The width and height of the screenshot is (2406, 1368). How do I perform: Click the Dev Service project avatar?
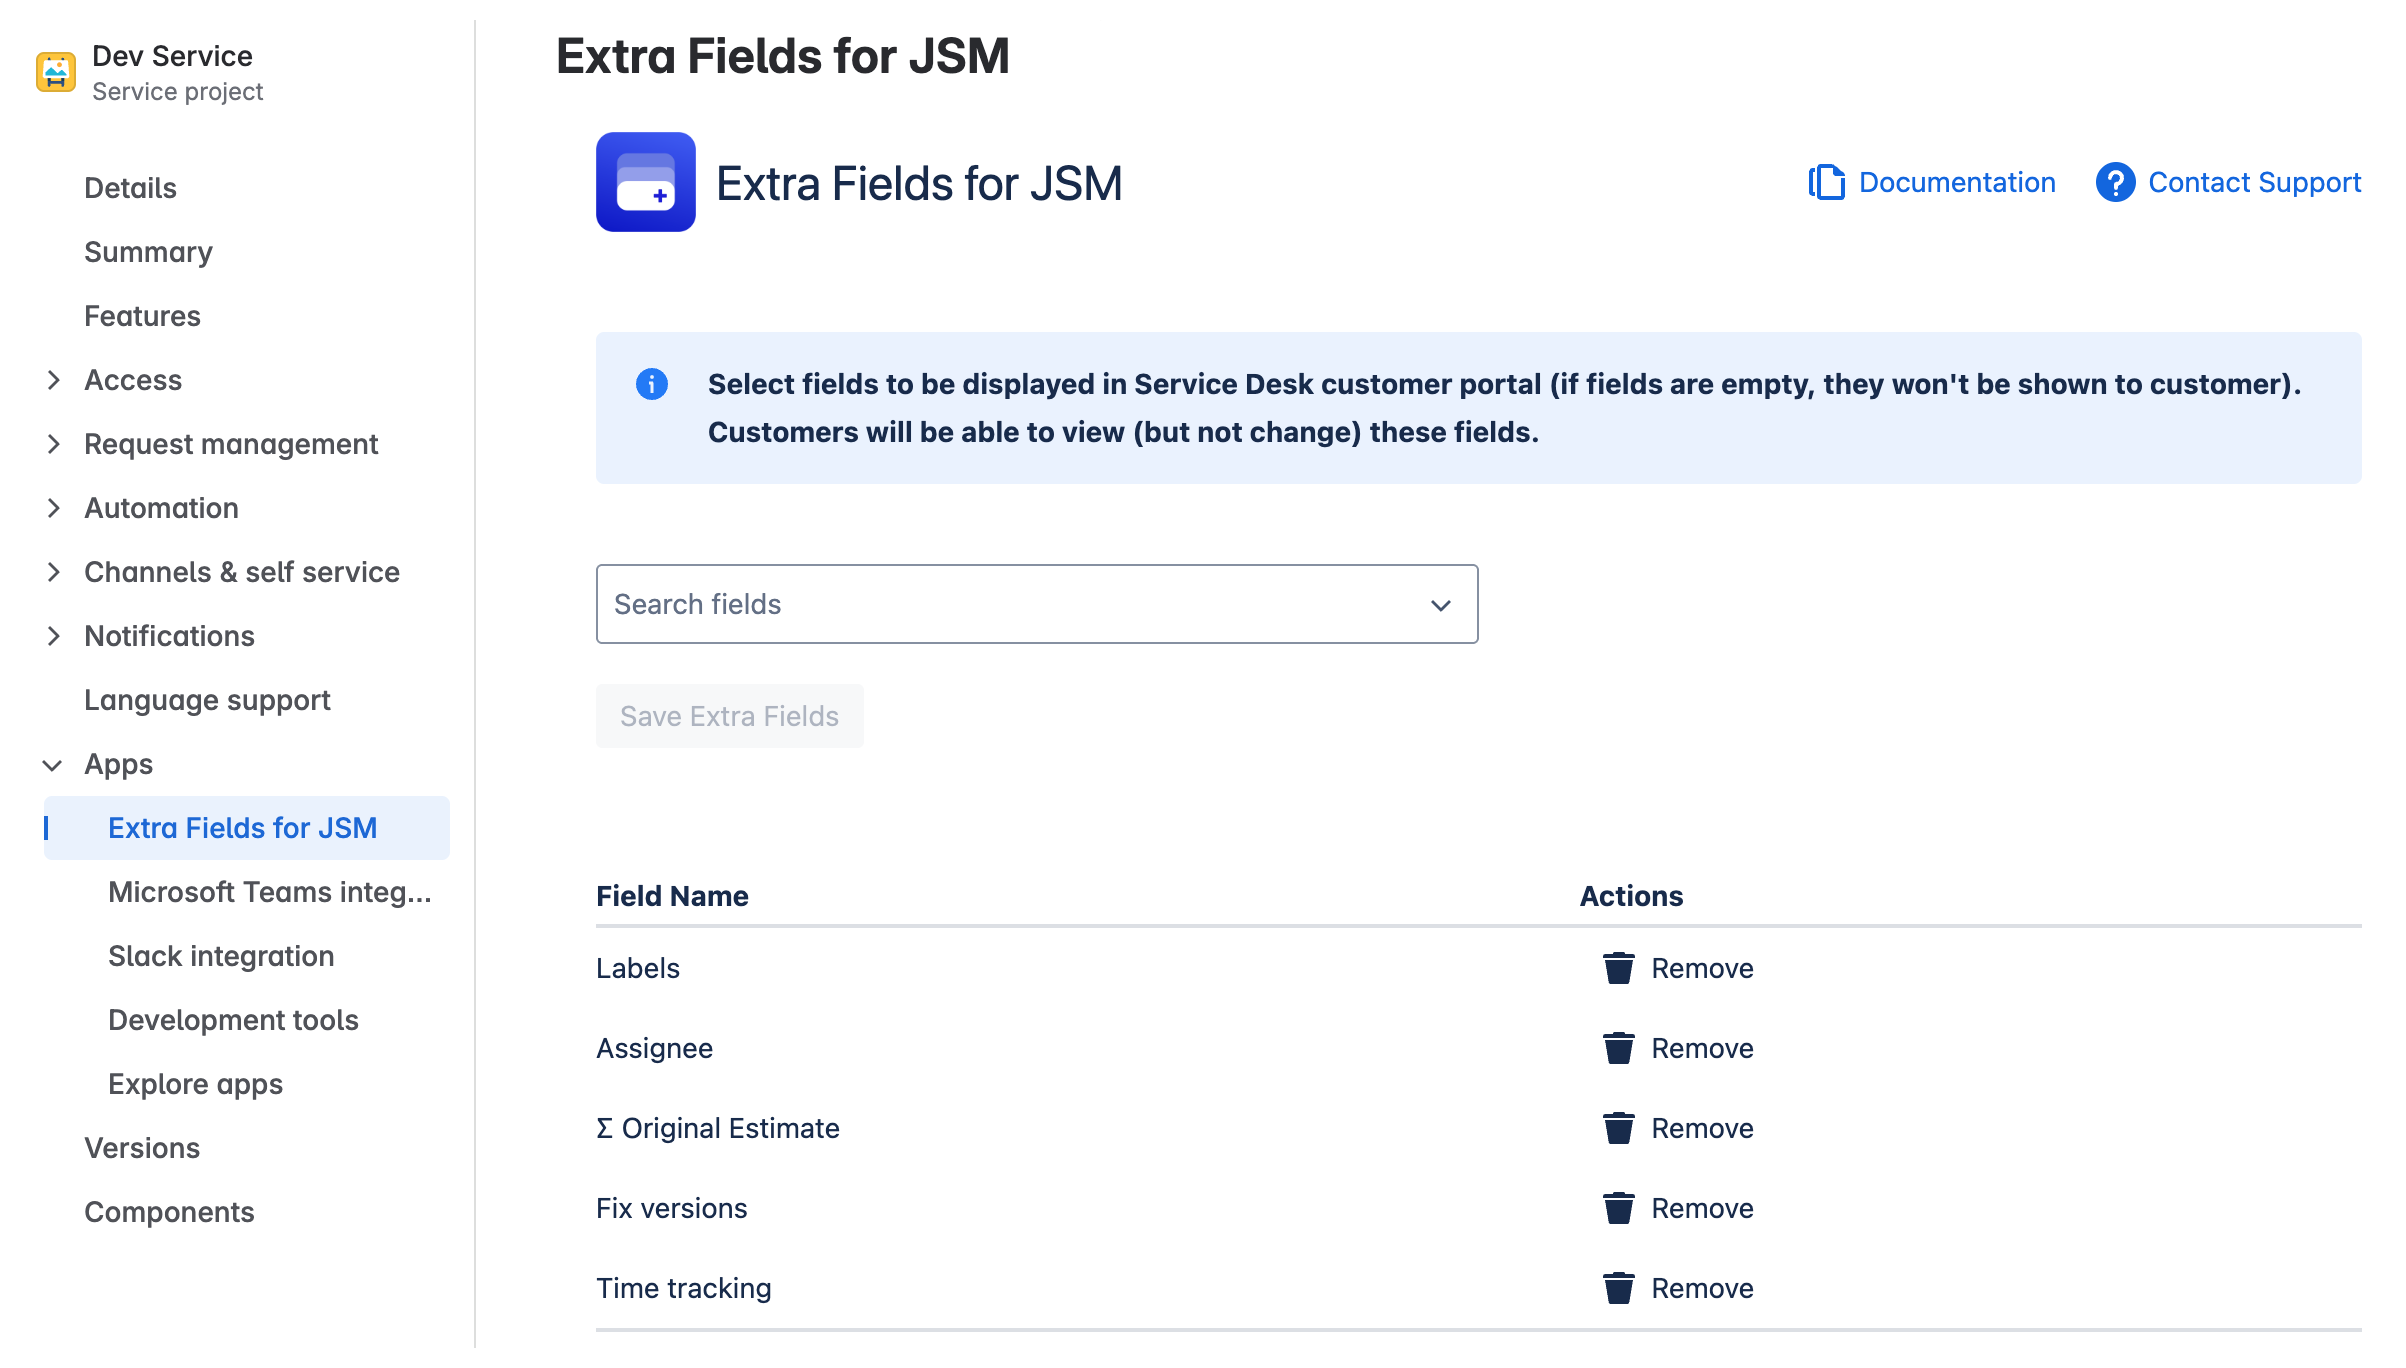[55, 71]
